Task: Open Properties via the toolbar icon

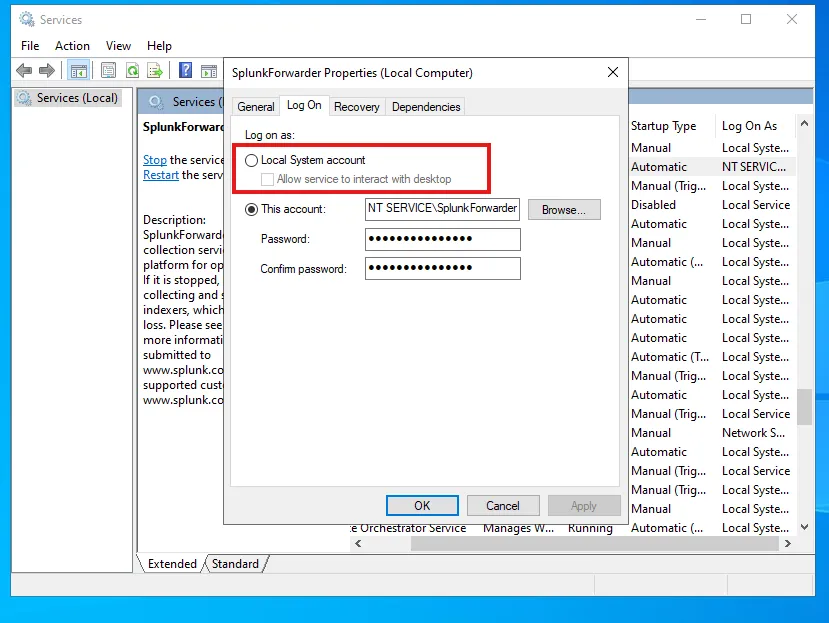Action: coord(107,70)
